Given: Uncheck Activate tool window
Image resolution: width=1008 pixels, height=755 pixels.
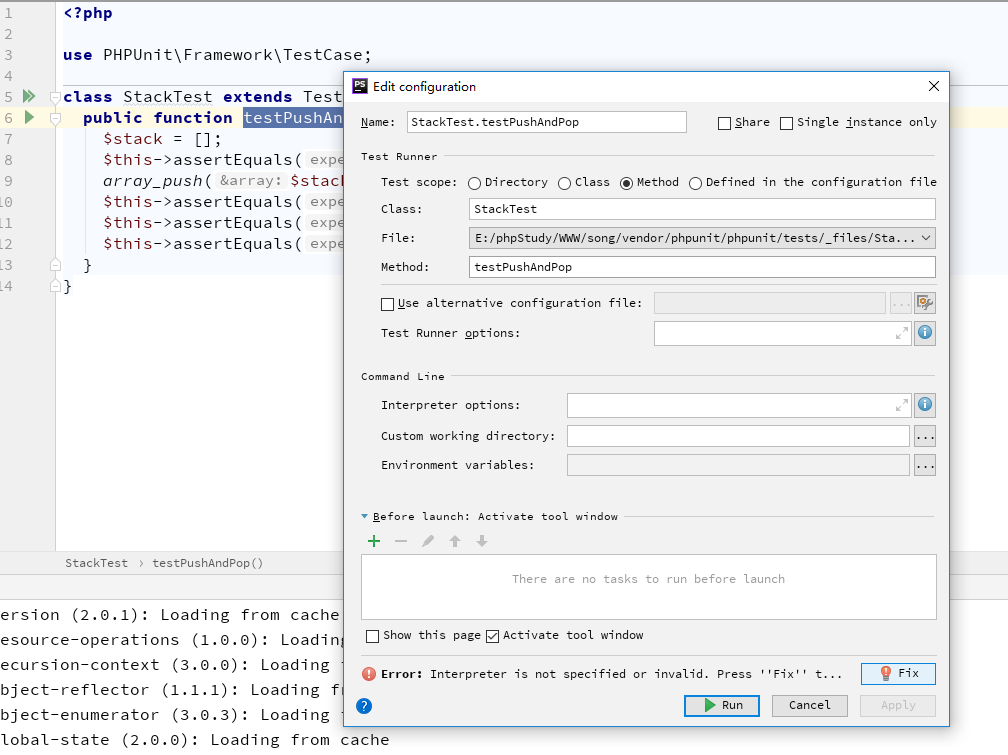Looking at the screenshot, I should (x=492, y=636).
